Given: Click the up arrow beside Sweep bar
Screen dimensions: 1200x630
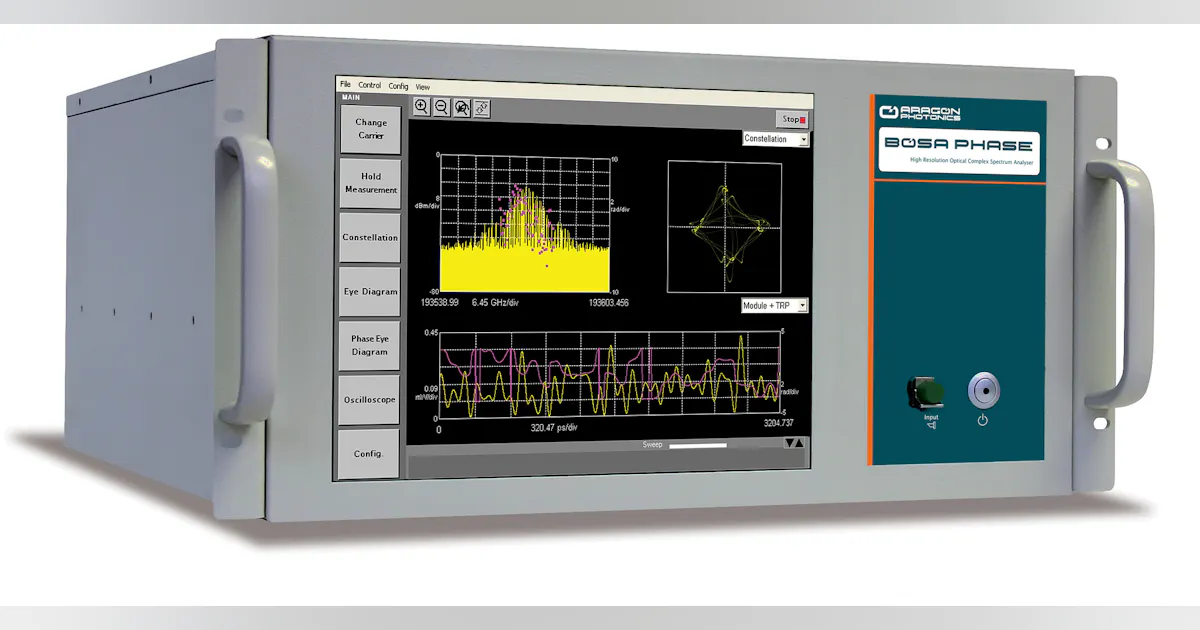Looking at the screenshot, I should point(798,442).
